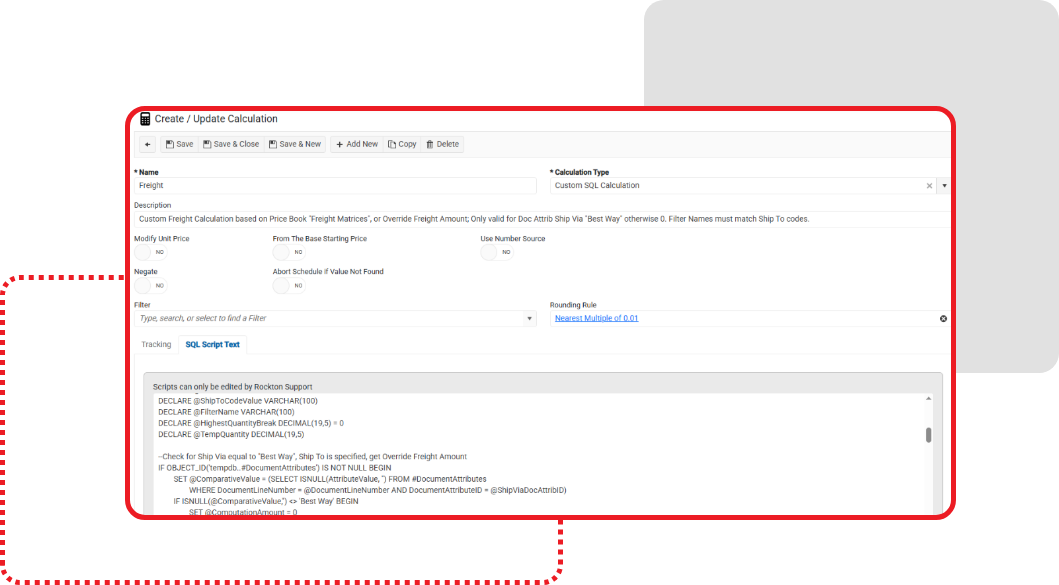Expand the Calculation Type dropdown arrow
This screenshot has width=1059, height=585.
944,185
